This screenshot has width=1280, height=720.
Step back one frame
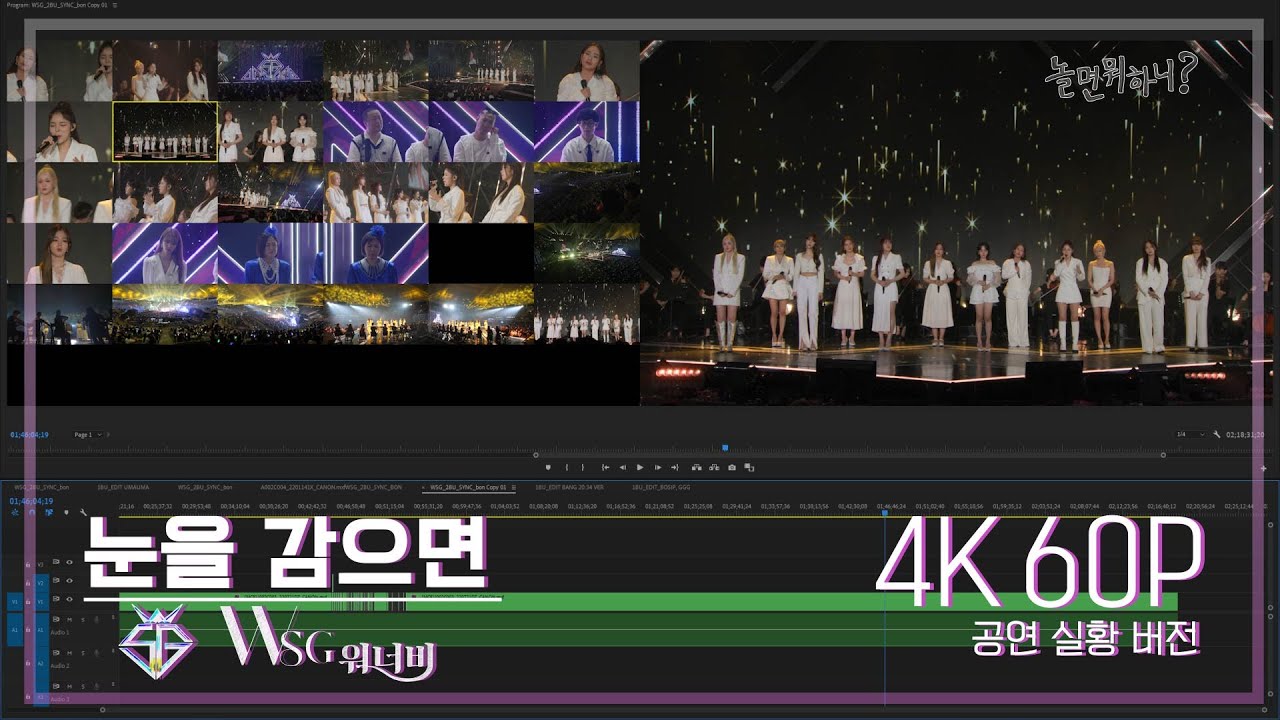tap(623, 467)
